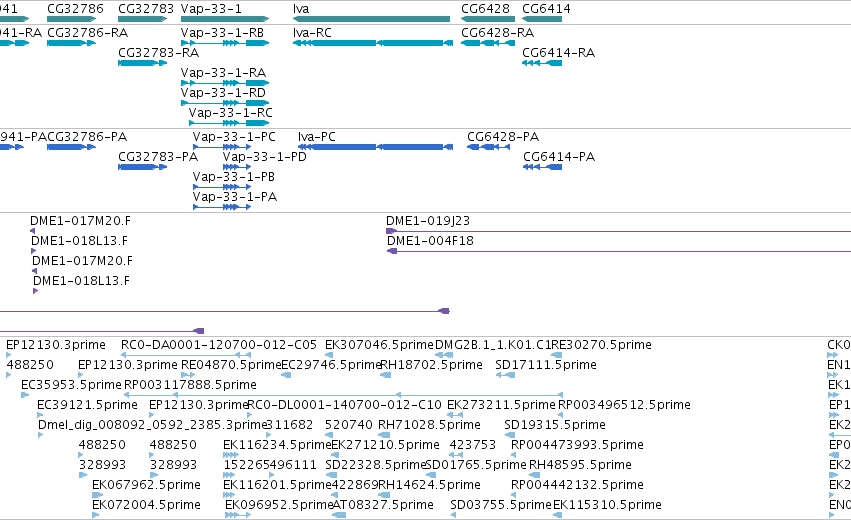Viewport: 851px width, 520px height.
Task: Select Dmel_dig_008092_0592_2385.3prime label
Action: (152, 424)
